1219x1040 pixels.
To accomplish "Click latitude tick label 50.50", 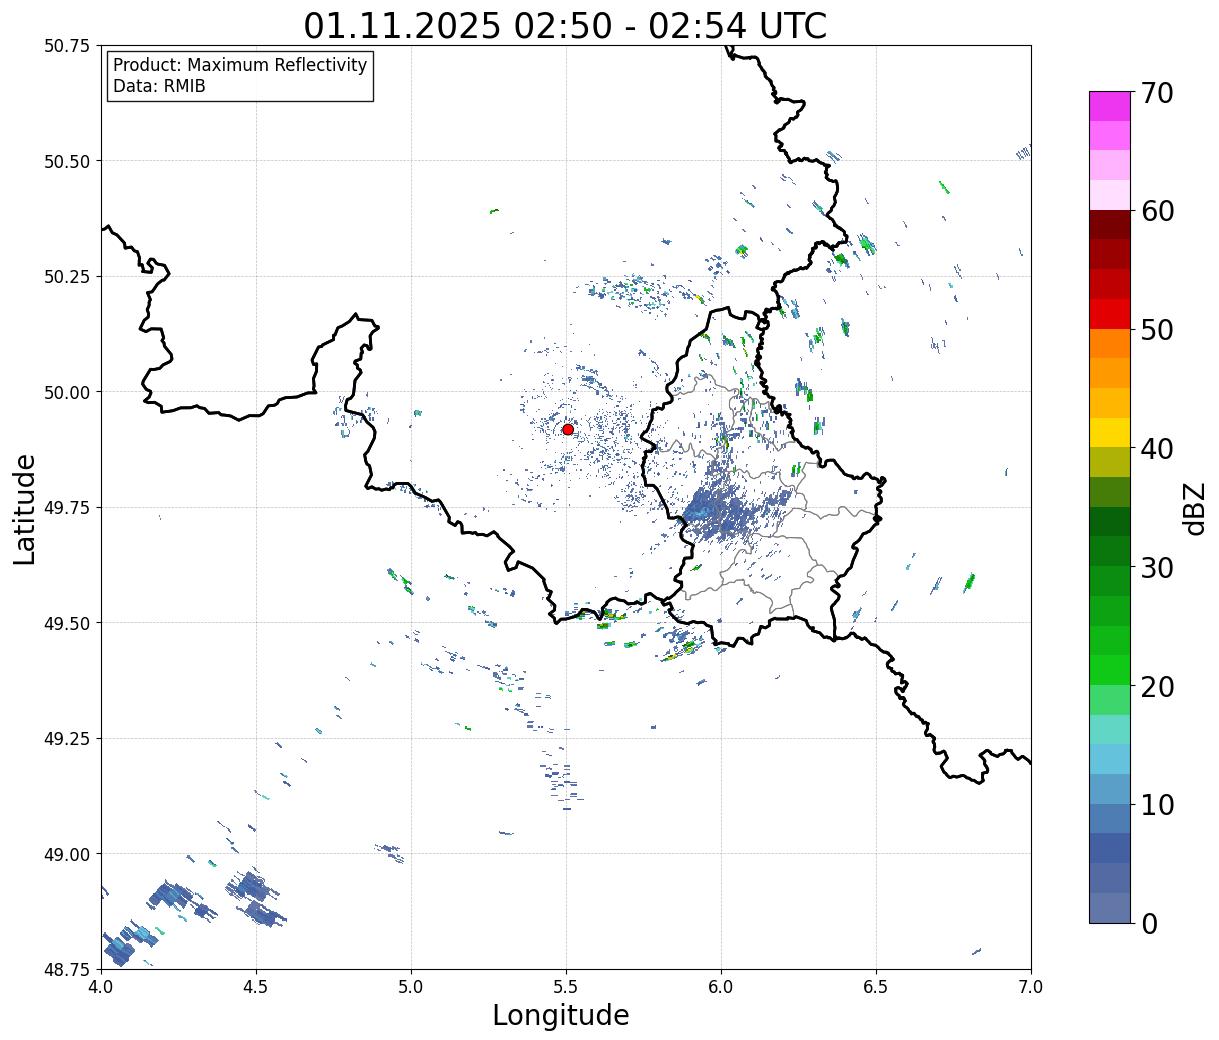I will (67, 162).
